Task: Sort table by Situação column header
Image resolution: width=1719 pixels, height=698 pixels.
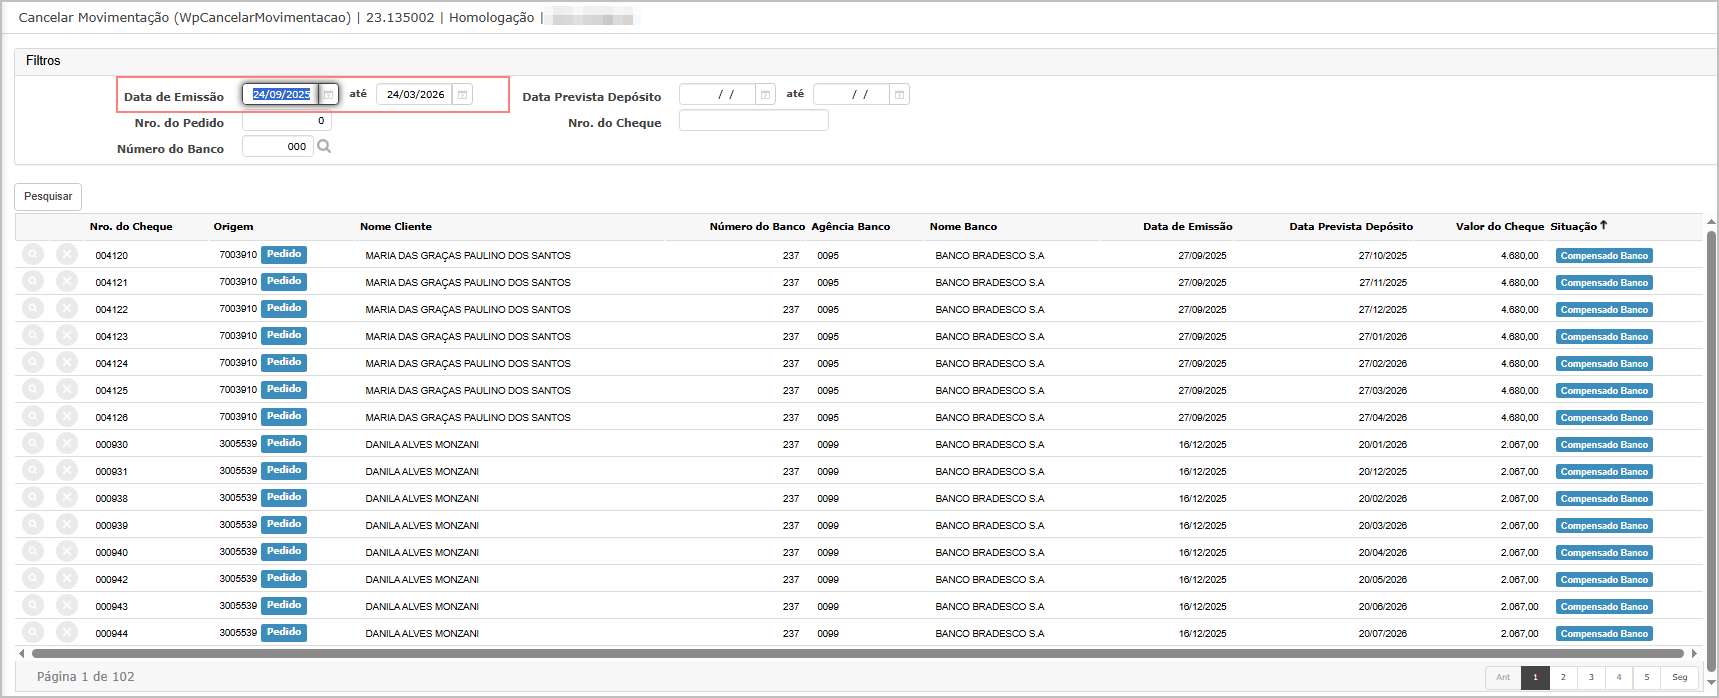Action: [x=1573, y=227]
